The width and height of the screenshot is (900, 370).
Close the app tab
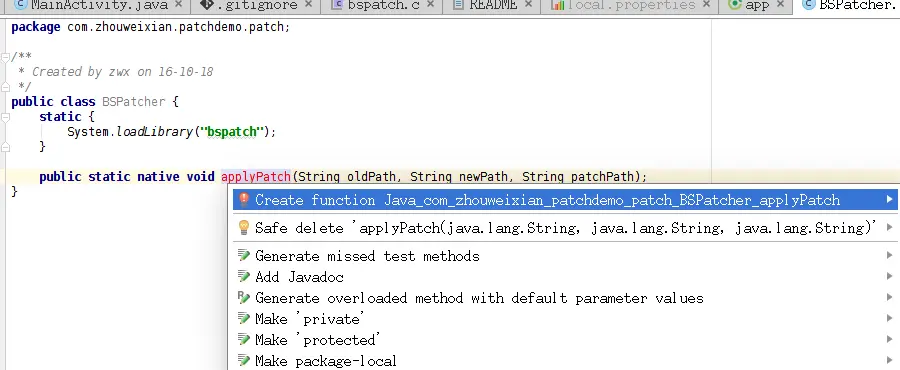(780, 5)
